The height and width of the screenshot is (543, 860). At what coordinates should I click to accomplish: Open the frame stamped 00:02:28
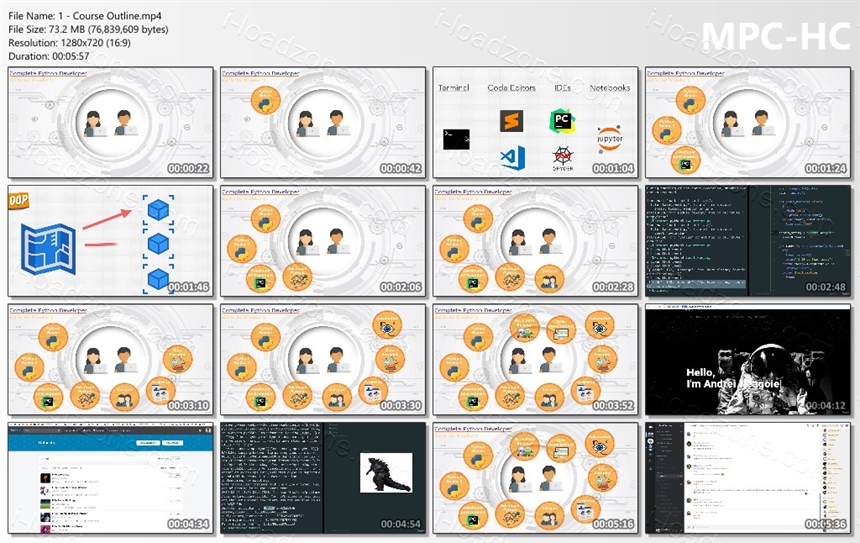coord(535,241)
